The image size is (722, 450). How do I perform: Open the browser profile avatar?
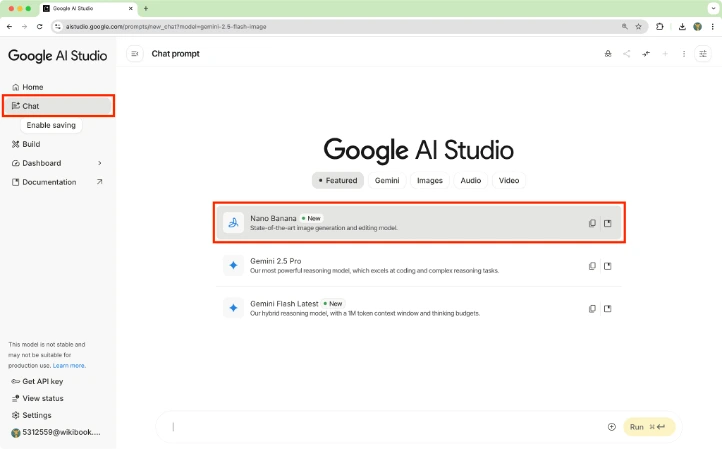coord(697,27)
